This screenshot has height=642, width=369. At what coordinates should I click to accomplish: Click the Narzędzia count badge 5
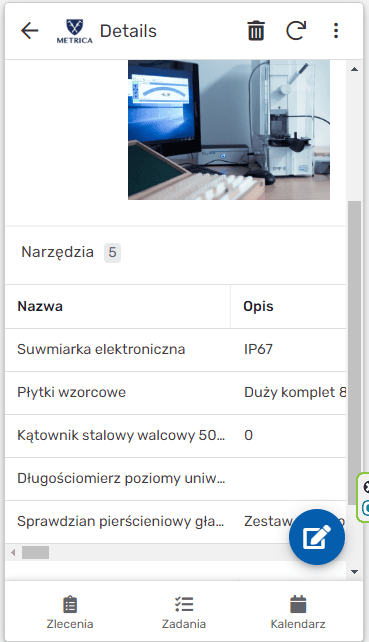coord(112,252)
